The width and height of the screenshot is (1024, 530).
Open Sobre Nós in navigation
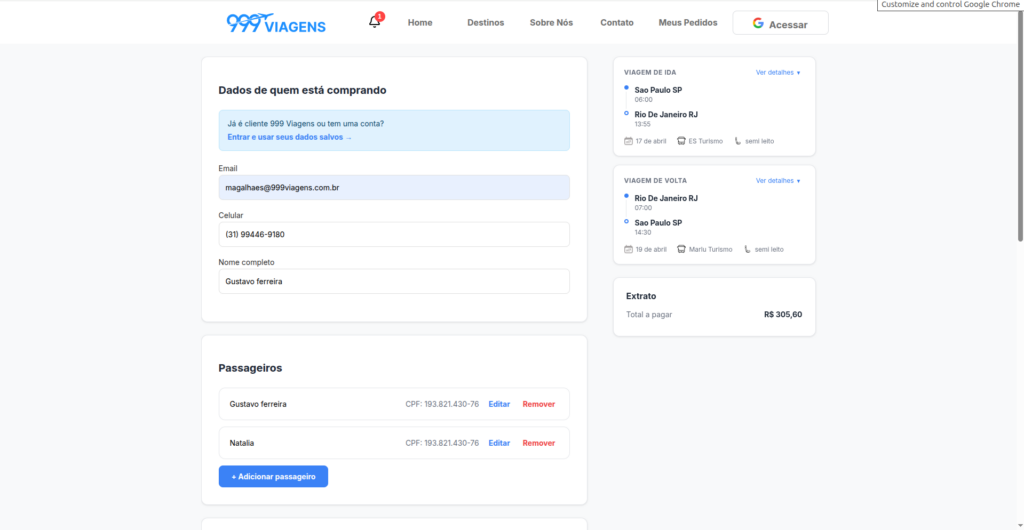(x=551, y=23)
